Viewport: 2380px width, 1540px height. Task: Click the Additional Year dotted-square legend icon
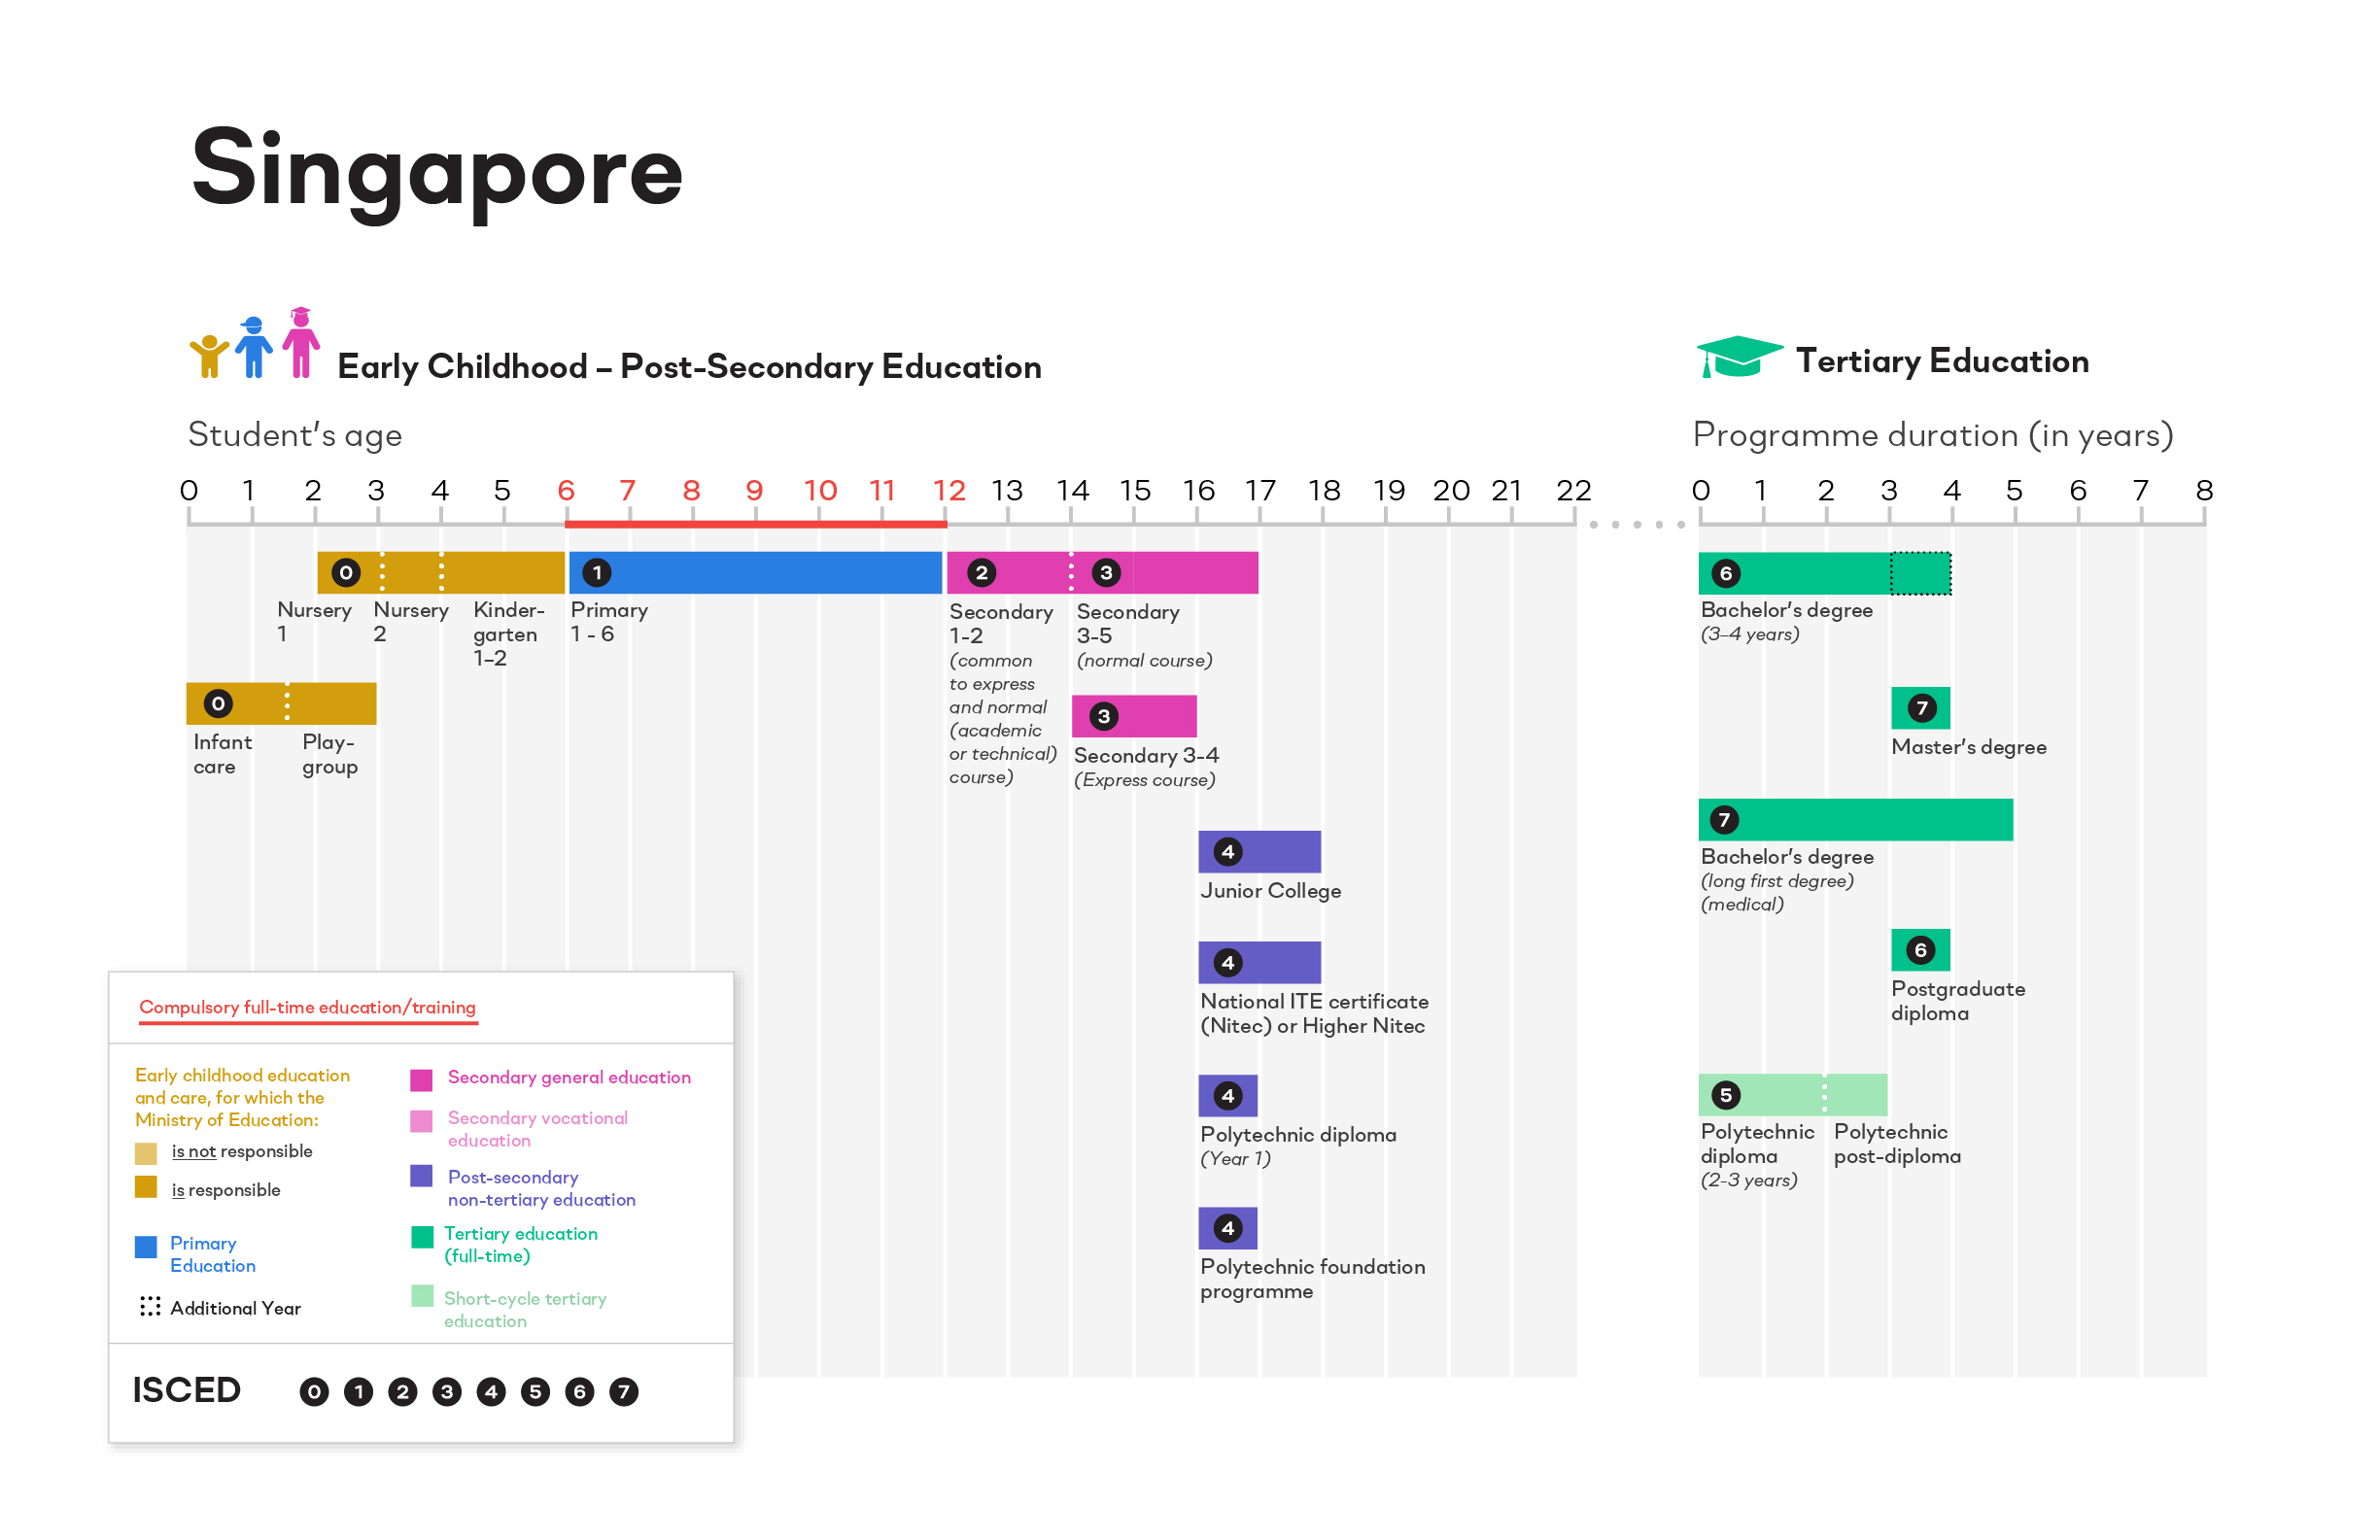coord(150,1307)
